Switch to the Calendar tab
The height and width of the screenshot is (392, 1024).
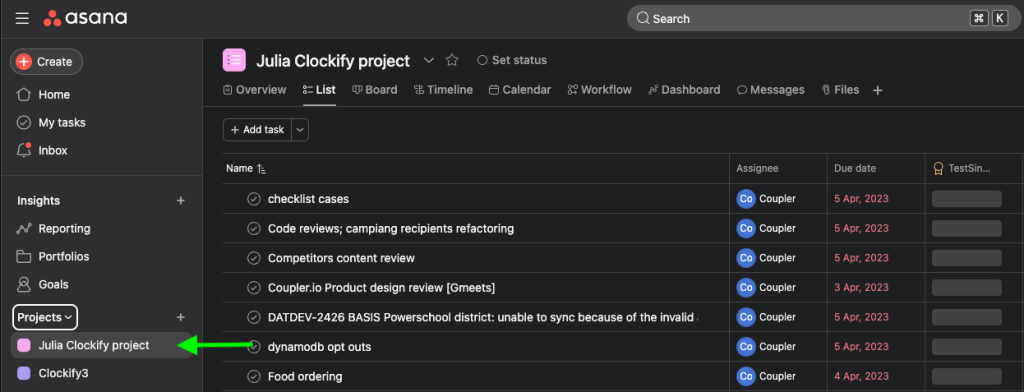pyautogui.click(x=520, y=90)
